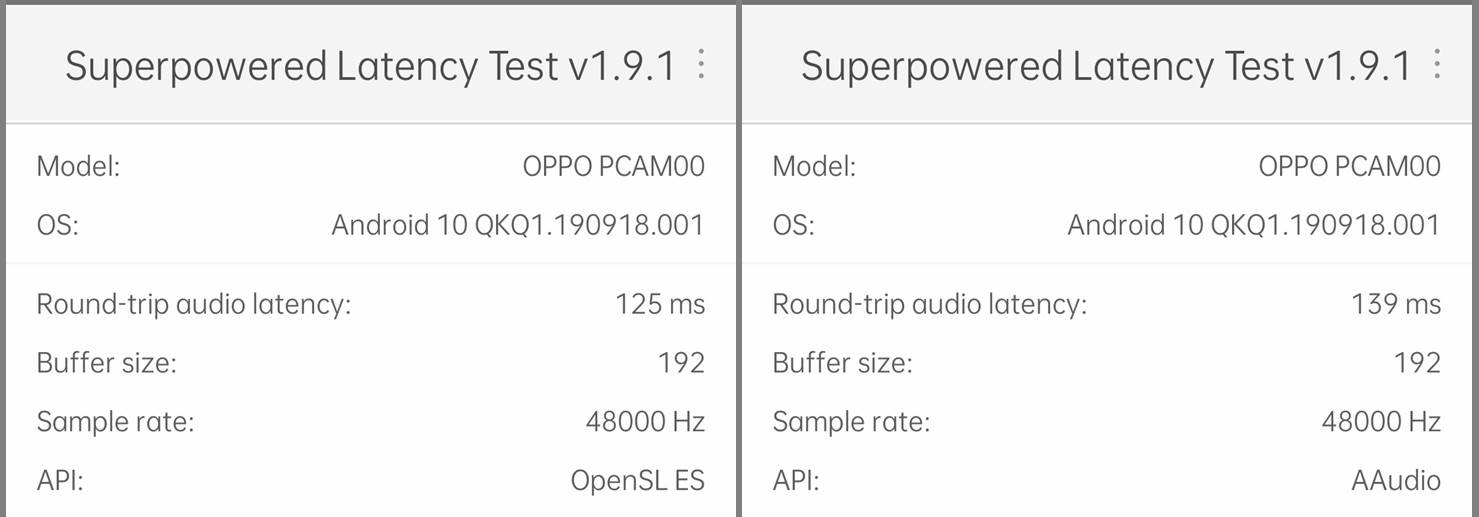Select the 139 ms latency value
The image size is (1479, 517).
click(x=1396, y=304)
